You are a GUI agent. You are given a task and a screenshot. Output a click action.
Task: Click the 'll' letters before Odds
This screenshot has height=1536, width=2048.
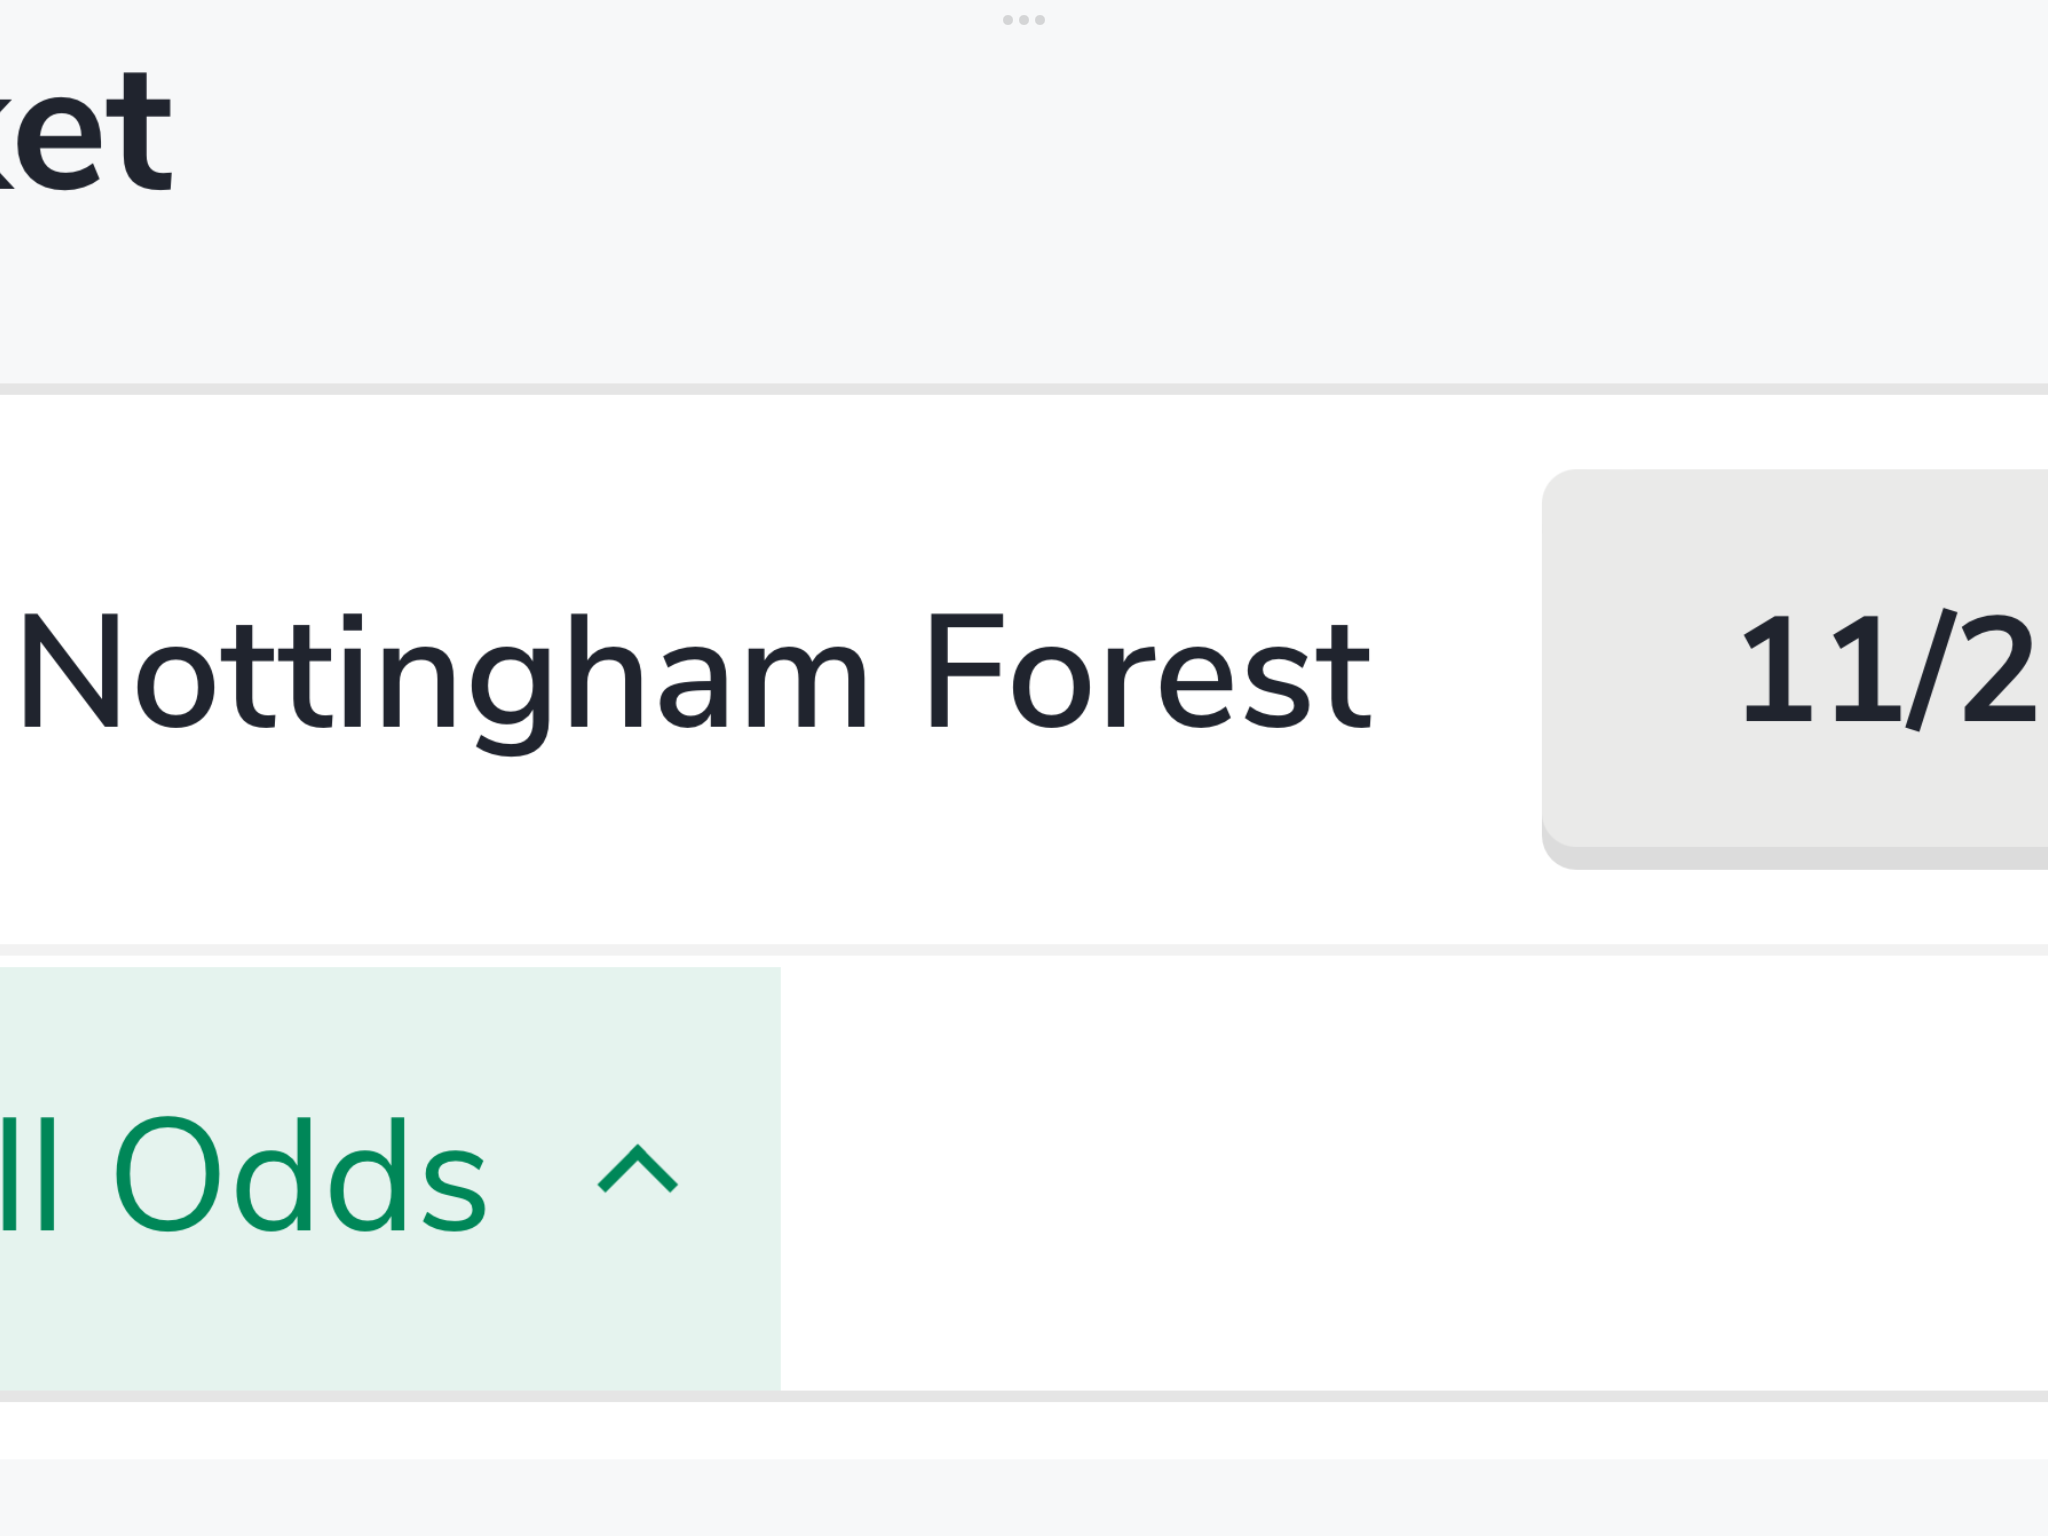tap(28, 1172)
